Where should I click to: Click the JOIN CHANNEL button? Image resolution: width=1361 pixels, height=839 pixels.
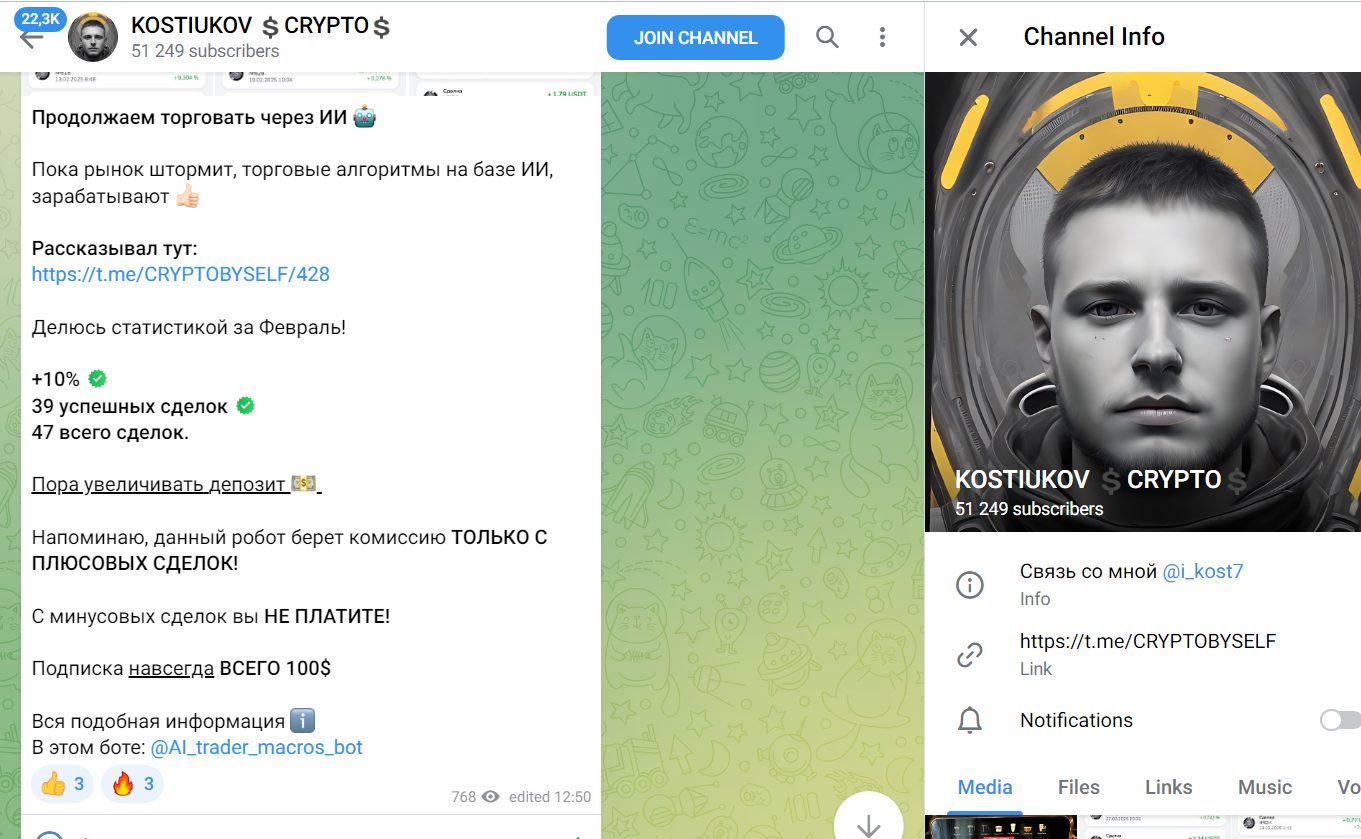695,38
